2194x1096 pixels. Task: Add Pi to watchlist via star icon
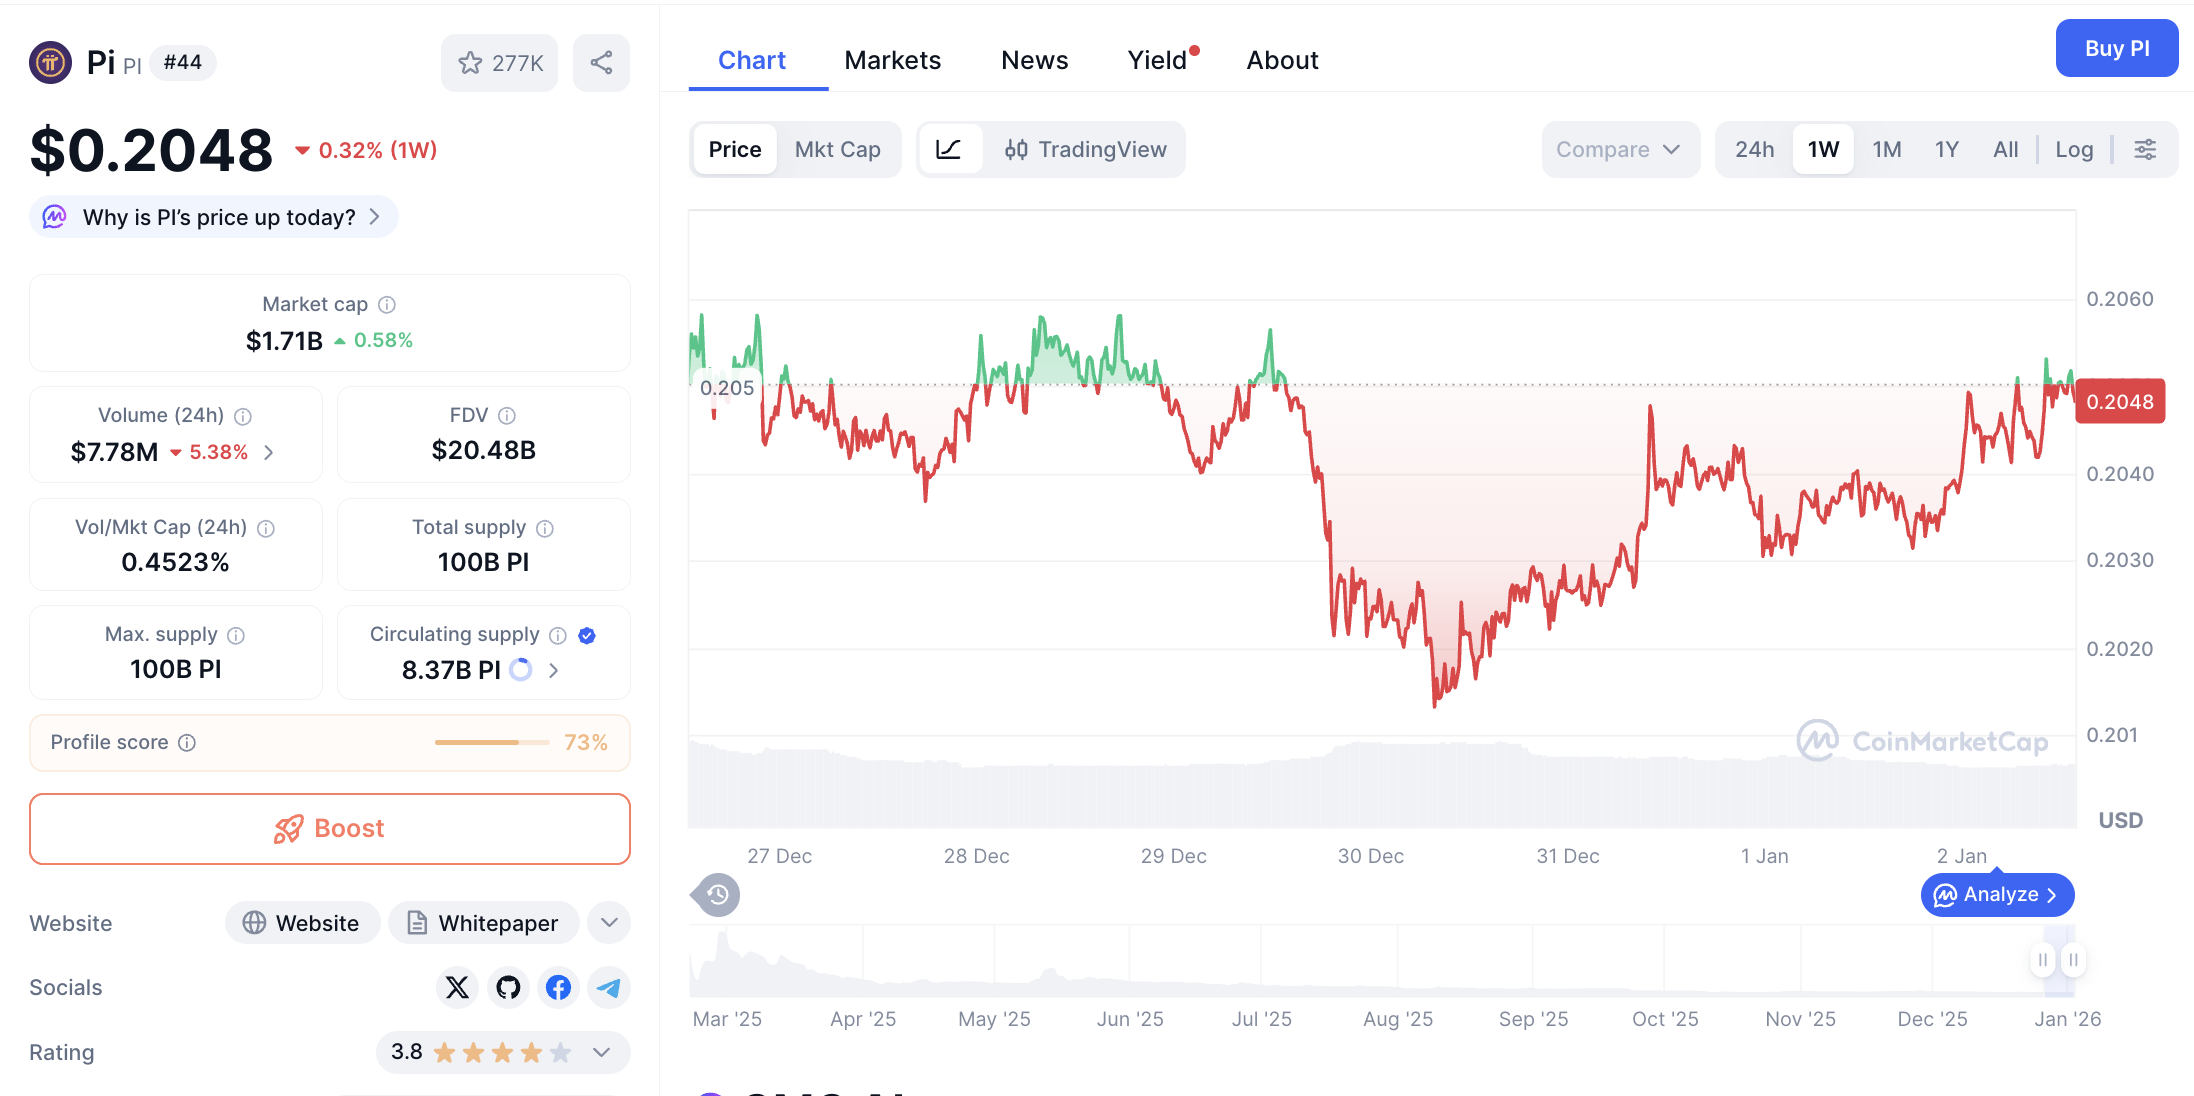pos(471,62)
